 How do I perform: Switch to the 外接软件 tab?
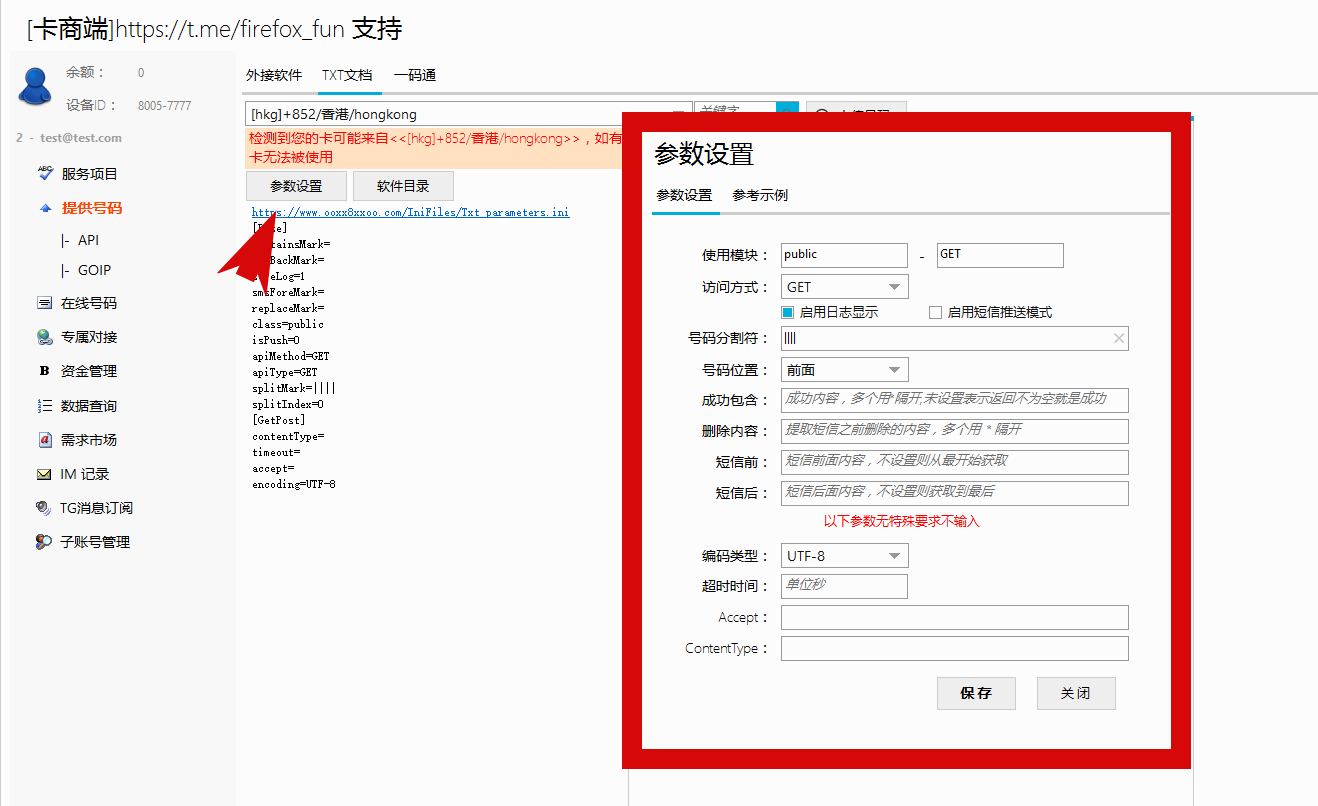click(274, 75)
